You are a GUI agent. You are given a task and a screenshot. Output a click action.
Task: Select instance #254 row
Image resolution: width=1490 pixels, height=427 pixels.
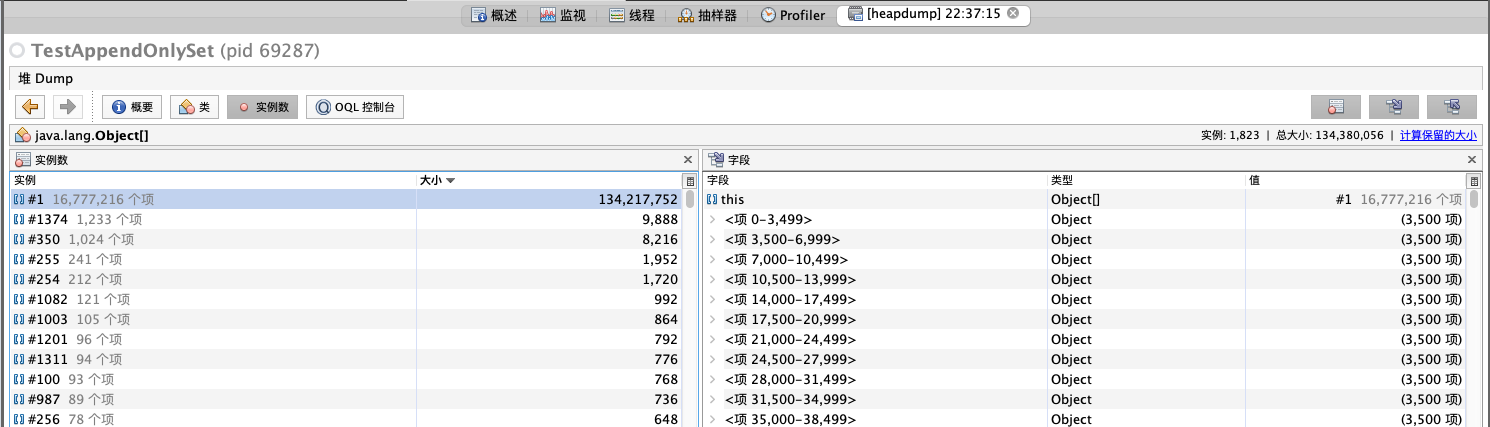pyautogui.click(x=346, y=279)
